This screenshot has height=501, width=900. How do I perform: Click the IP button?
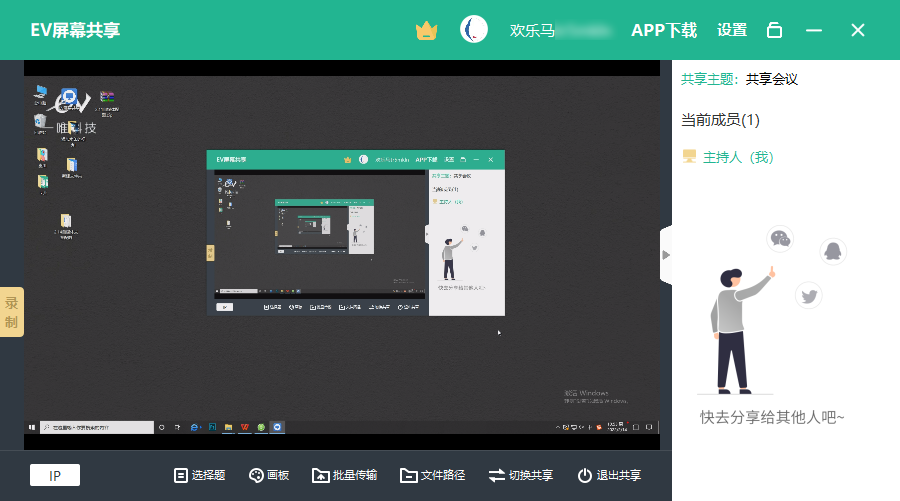point(55,476)
